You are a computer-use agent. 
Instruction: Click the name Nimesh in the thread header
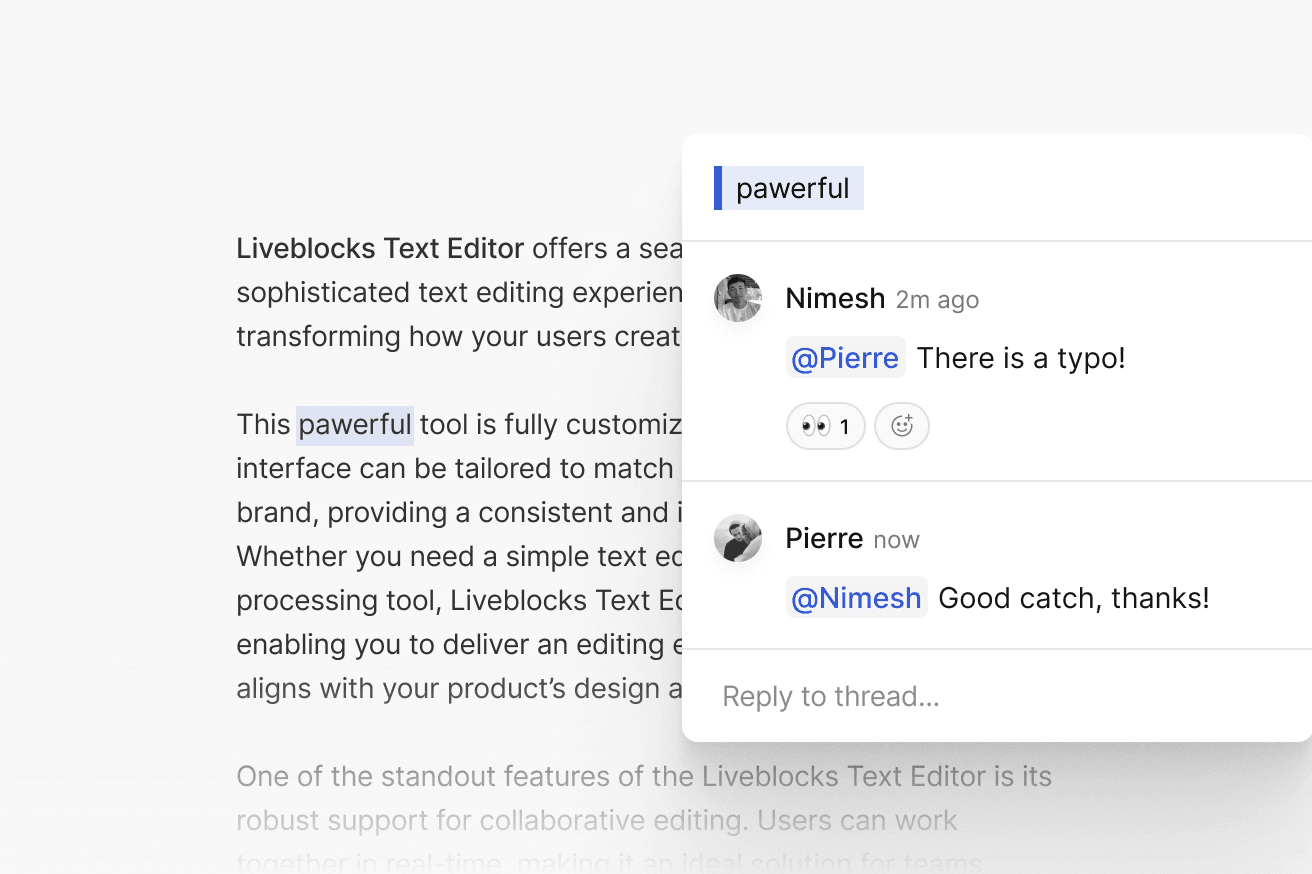point(834,297)
